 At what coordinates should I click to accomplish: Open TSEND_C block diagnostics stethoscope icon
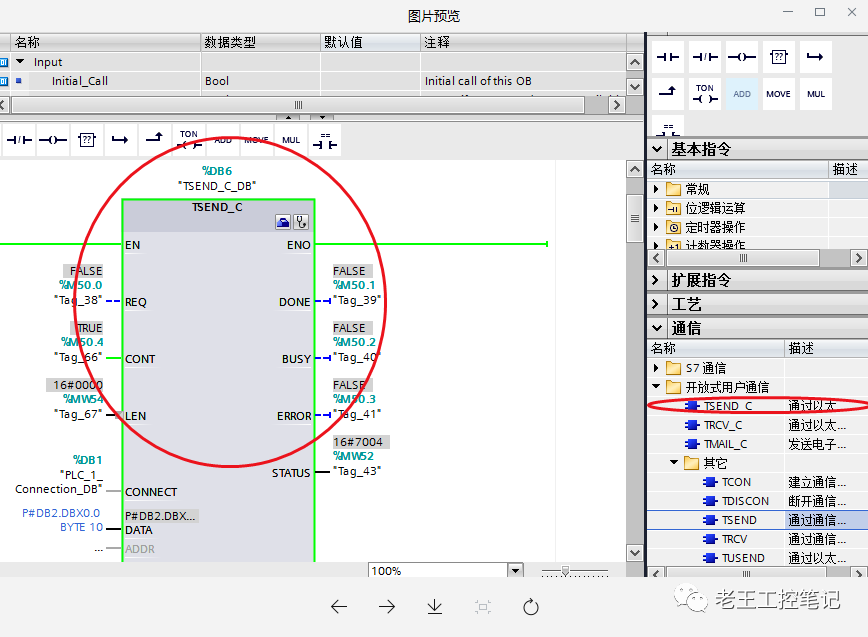click(x=301, y=222)
